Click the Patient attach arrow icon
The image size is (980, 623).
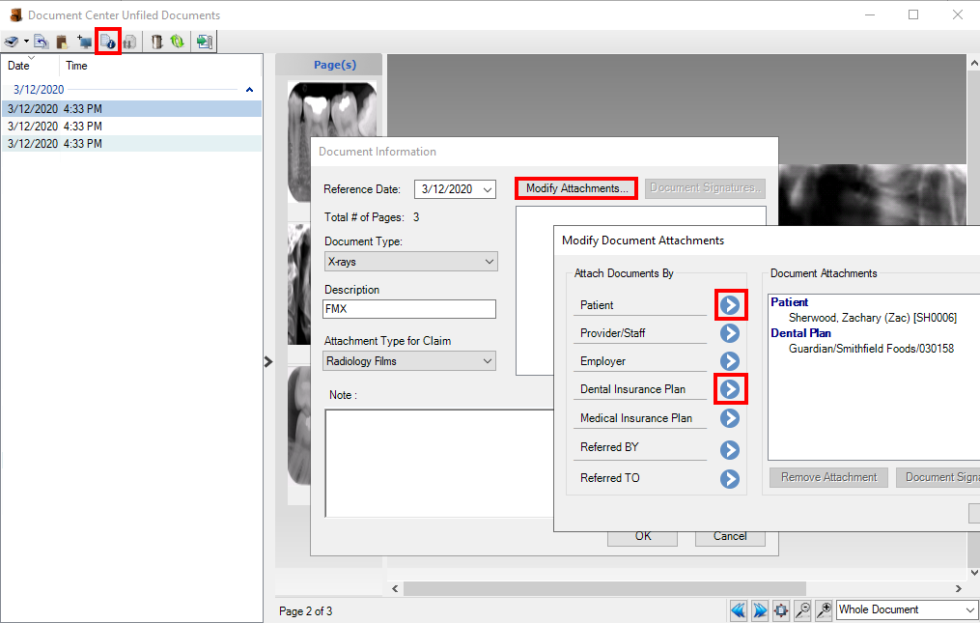point(730,305)
